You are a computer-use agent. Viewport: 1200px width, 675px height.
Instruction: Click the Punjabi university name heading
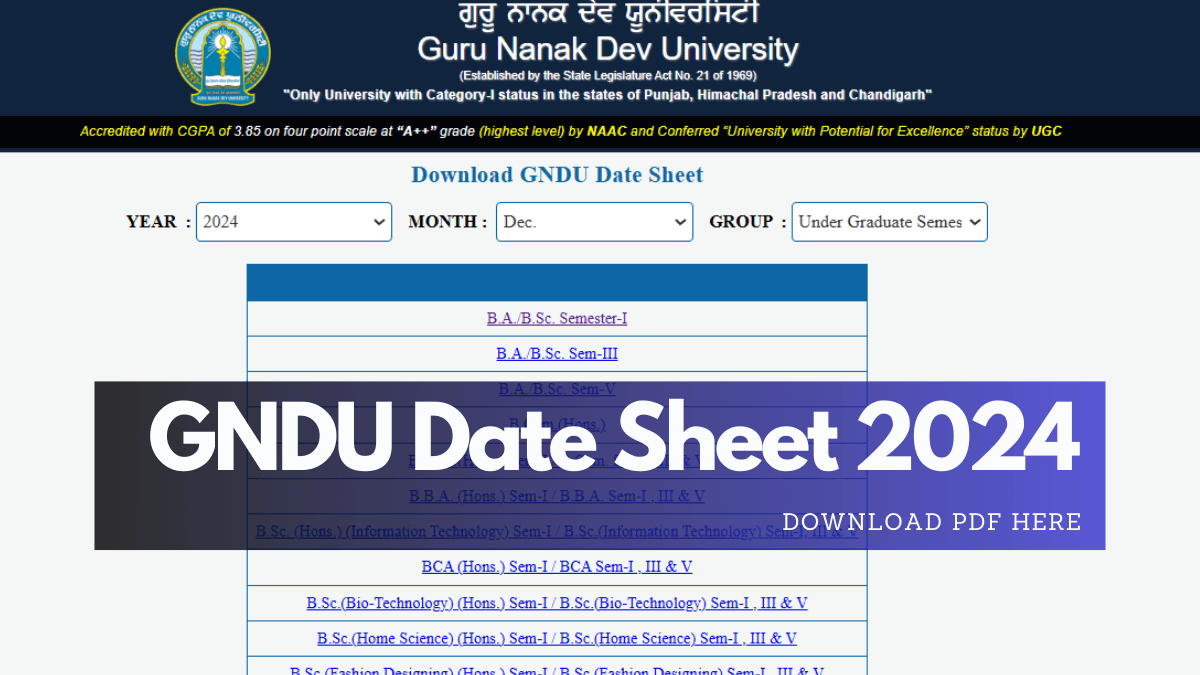[x=608, y=14]
